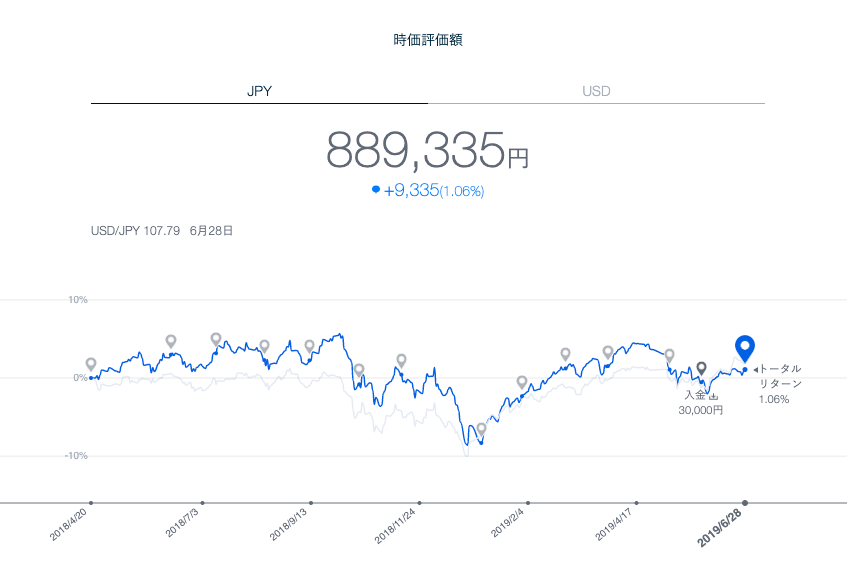Click the gray pin above the 2019/2/4 point

click(521, 382)
